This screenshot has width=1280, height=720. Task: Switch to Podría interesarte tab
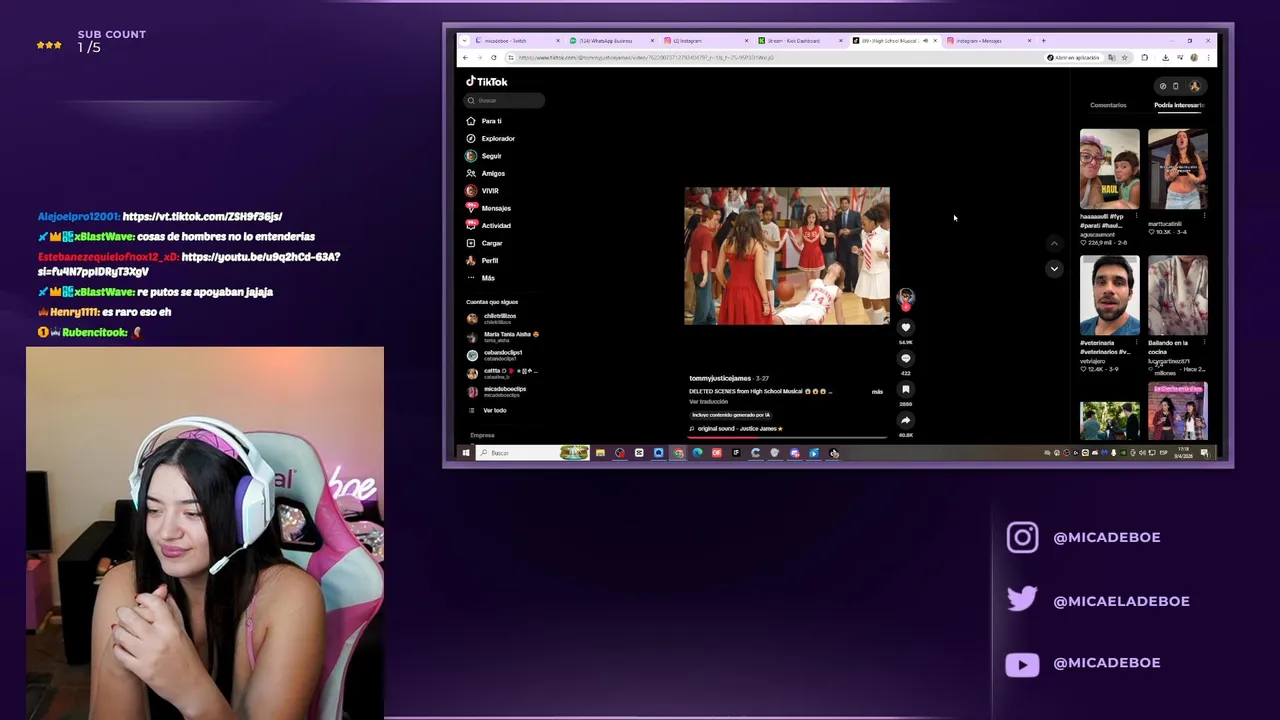click(x=1178, y=105)
